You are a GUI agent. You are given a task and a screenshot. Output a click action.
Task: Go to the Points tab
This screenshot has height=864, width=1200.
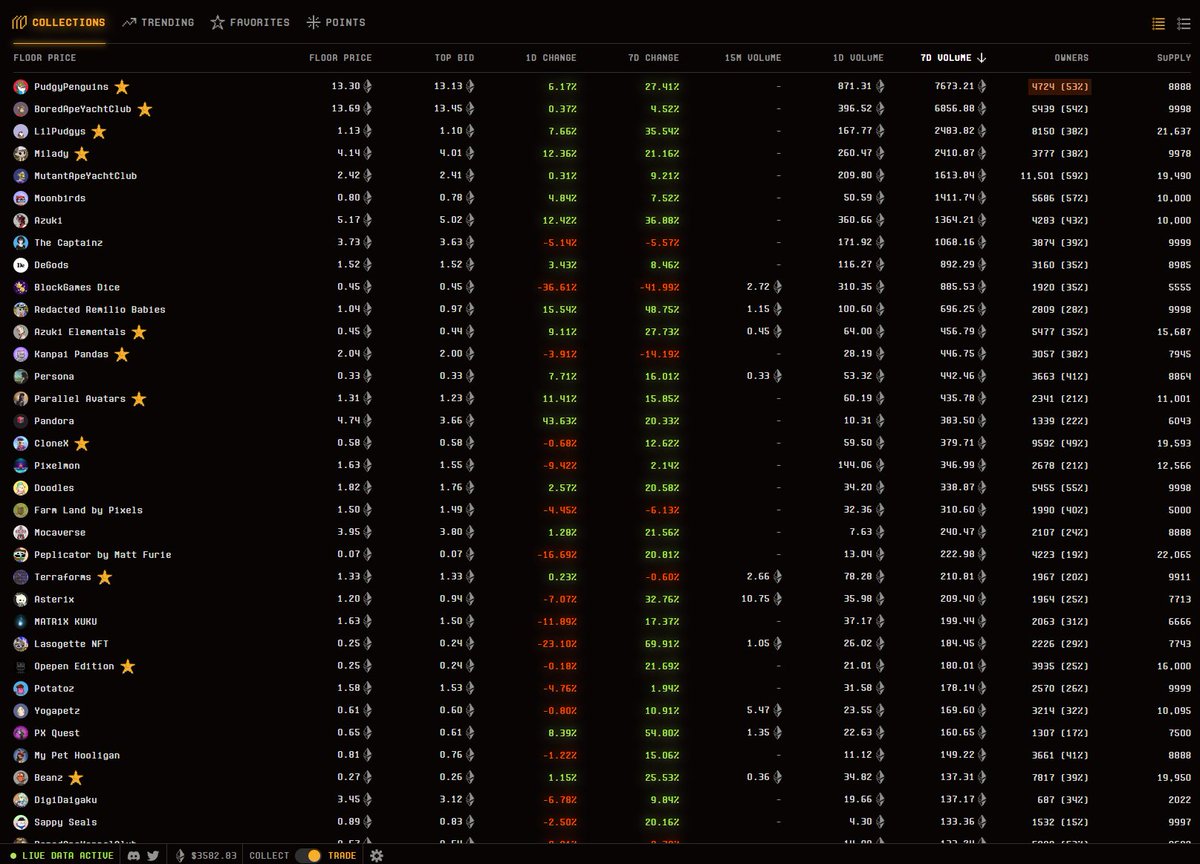(x=336, y=22)
